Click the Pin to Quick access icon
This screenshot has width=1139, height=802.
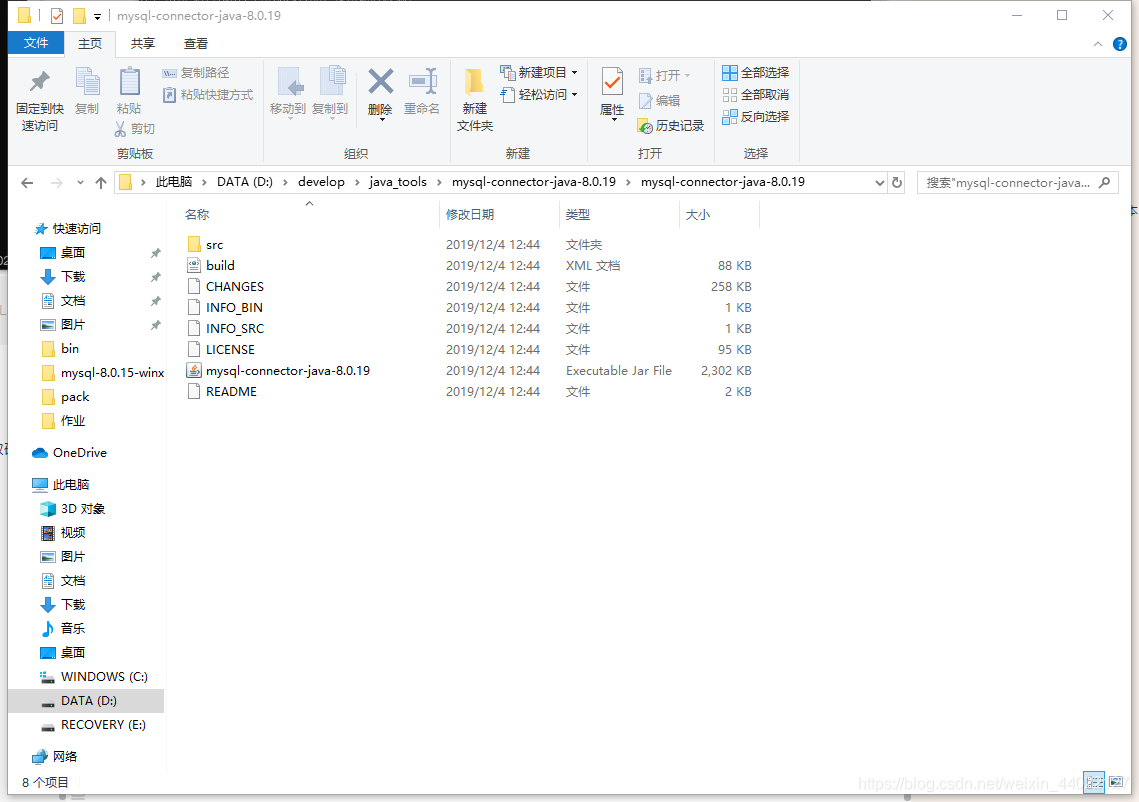click(39, 81)
